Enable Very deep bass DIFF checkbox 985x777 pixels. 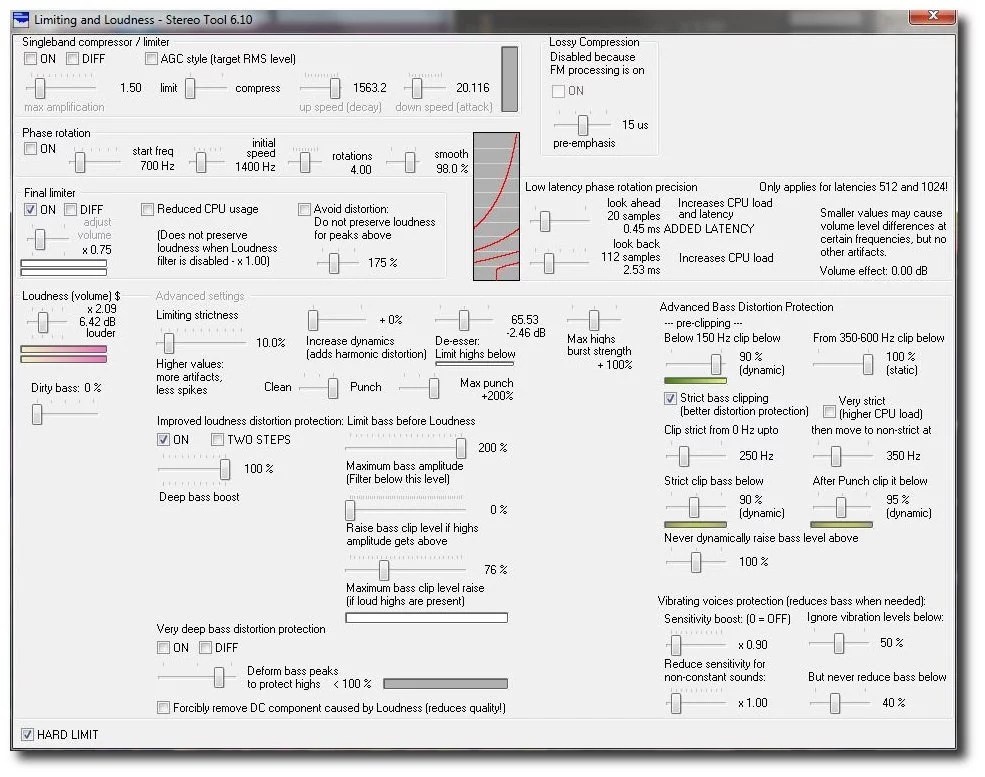point(205,648)
